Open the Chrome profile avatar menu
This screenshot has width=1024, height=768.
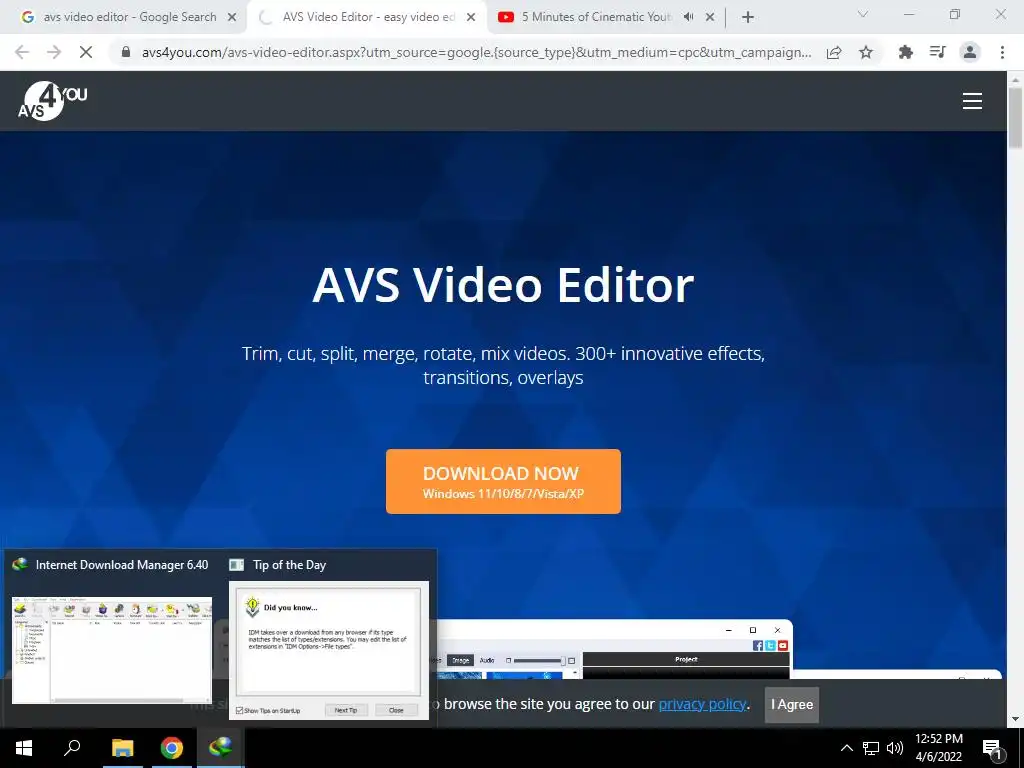pyautogui.click(x=970, y=52)
